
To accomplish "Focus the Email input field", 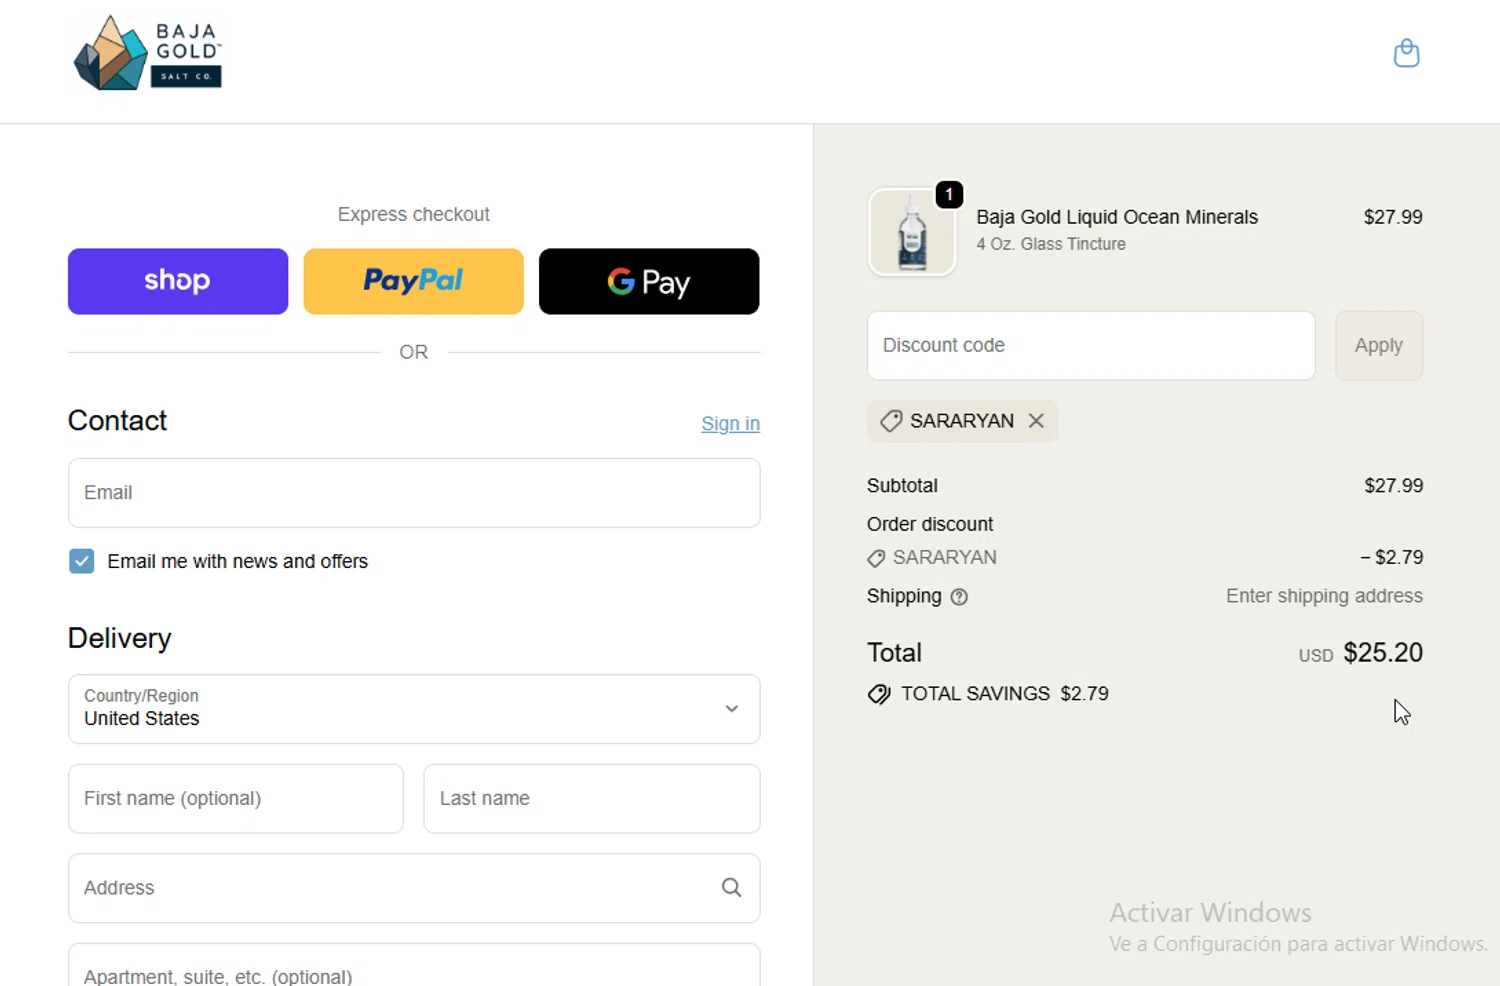I will point(414,493).
